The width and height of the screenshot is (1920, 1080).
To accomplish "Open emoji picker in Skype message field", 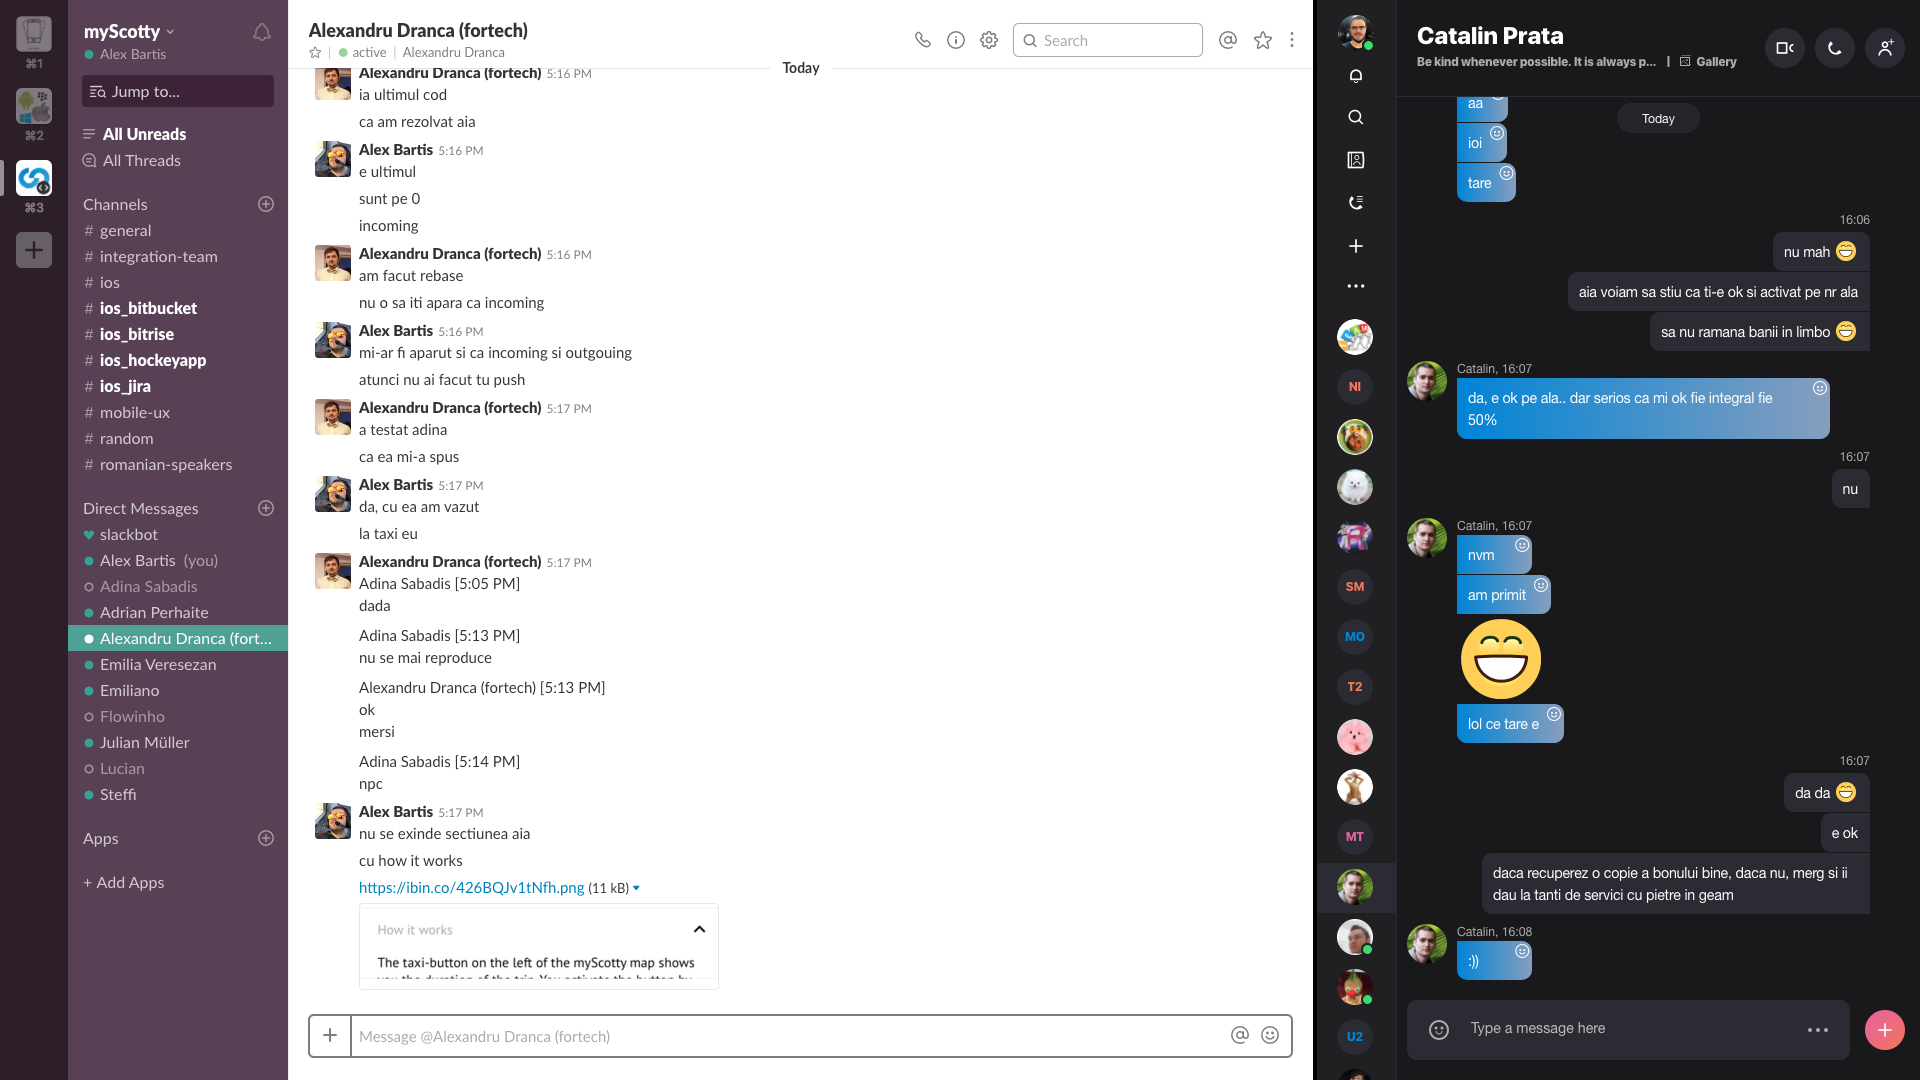I will (x=1439, y=1030).
